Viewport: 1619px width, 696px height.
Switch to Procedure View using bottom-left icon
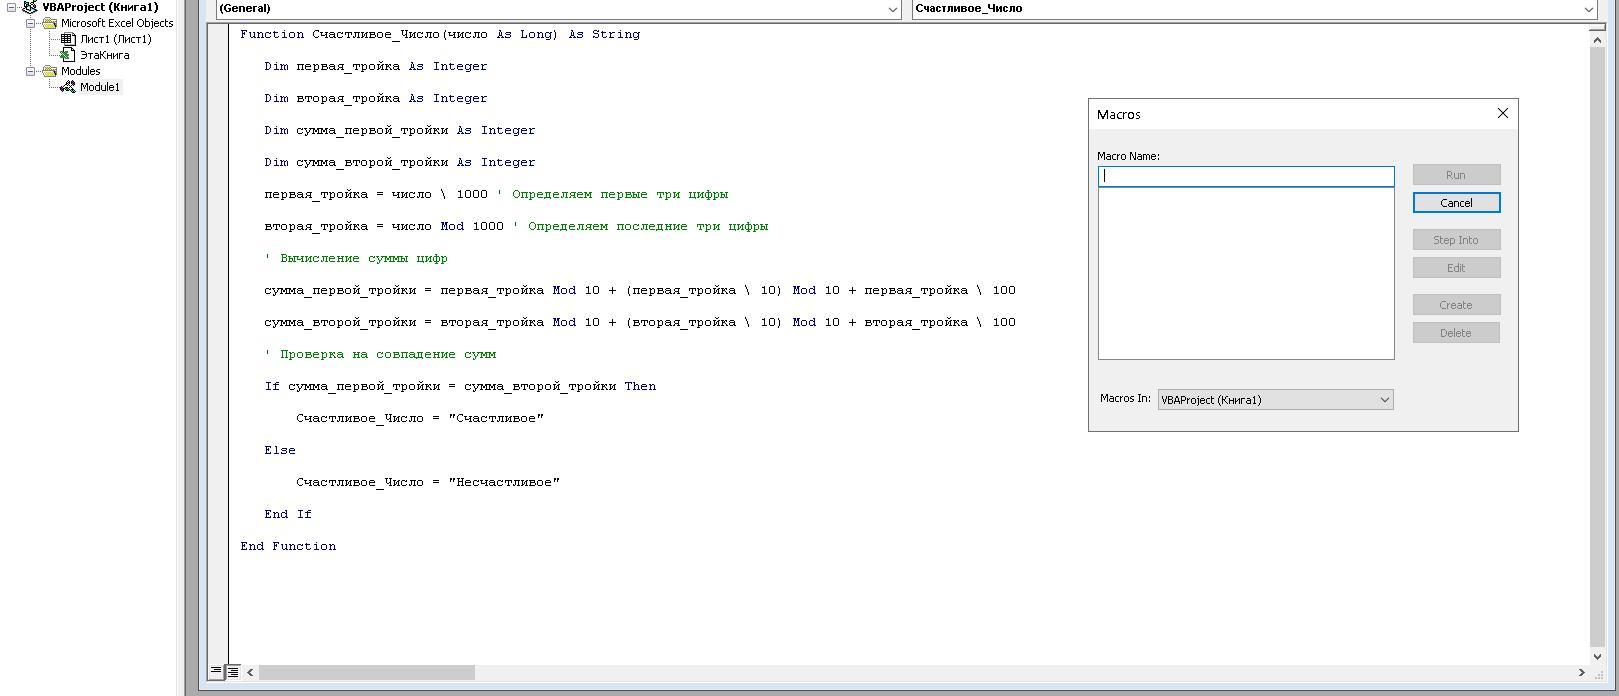point(216,672)
